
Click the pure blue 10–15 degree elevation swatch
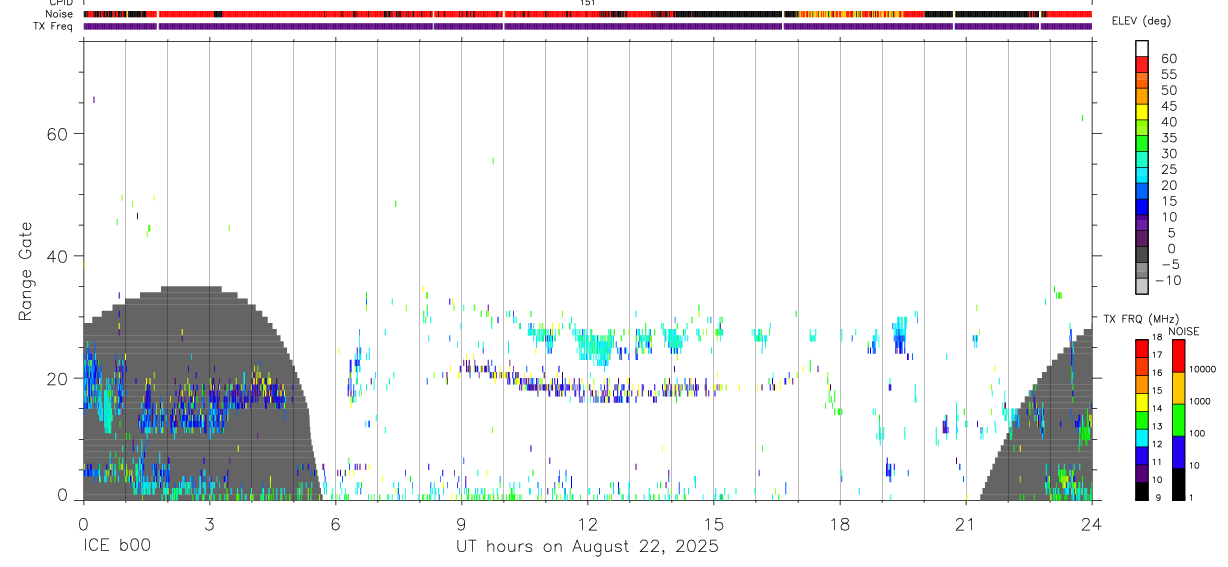tap(1142, 209)
